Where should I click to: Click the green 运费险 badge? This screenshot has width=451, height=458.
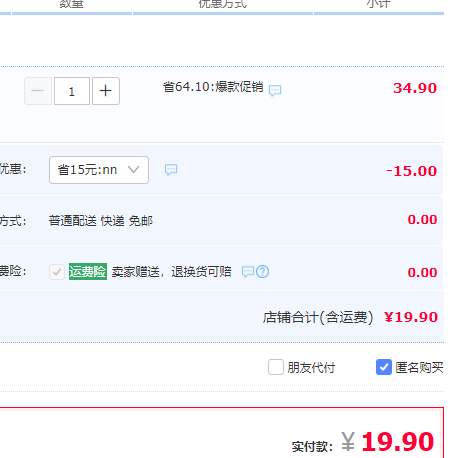coord(88,271)
